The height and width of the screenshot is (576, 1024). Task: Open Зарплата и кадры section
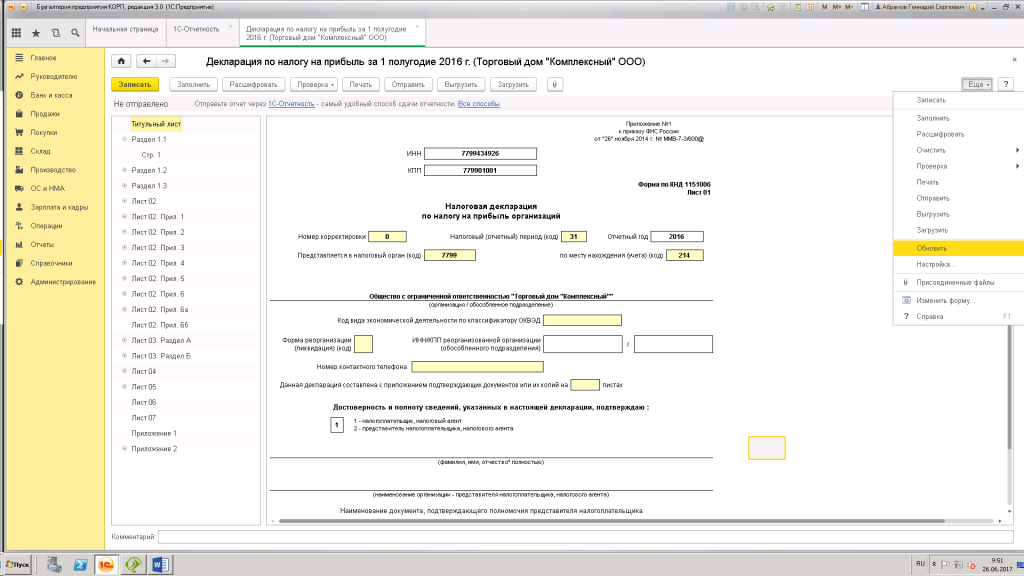click(59, 207)
